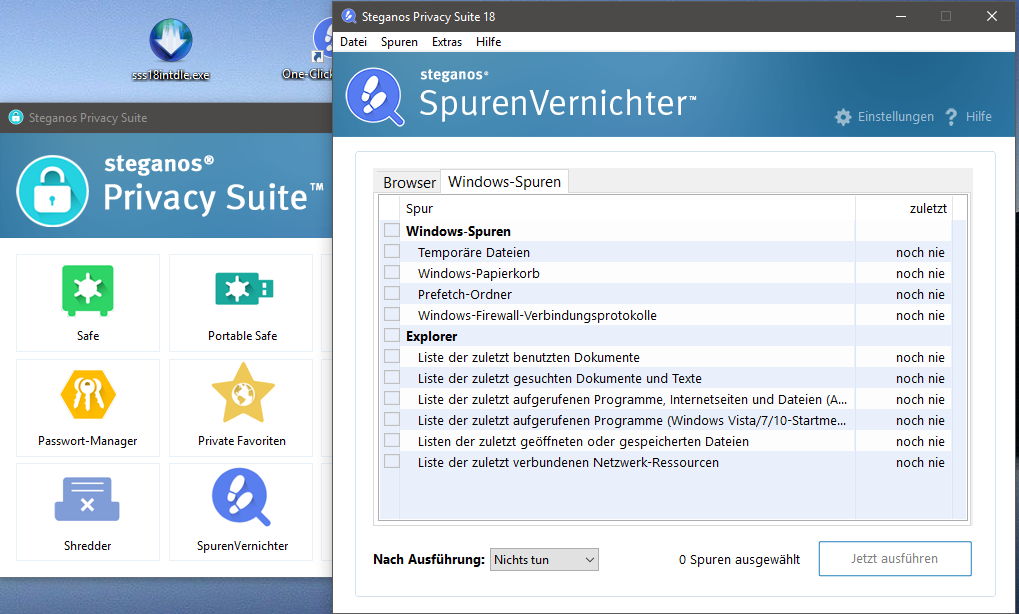Select Liste der zuletzt verbundenen Netzwerk-Ressourcen text
The width and height of the screenshot is (1019, 614).
coord(569,463)
